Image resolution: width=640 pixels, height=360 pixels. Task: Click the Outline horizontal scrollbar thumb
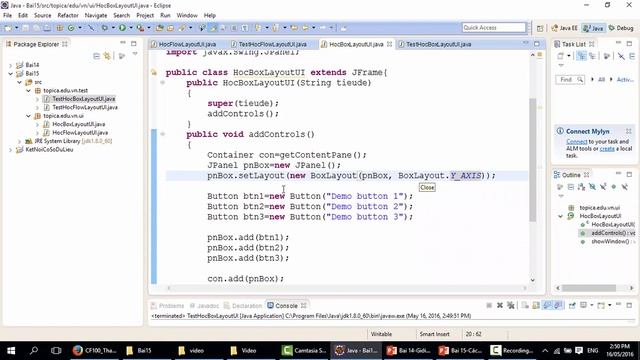[589, 288]
